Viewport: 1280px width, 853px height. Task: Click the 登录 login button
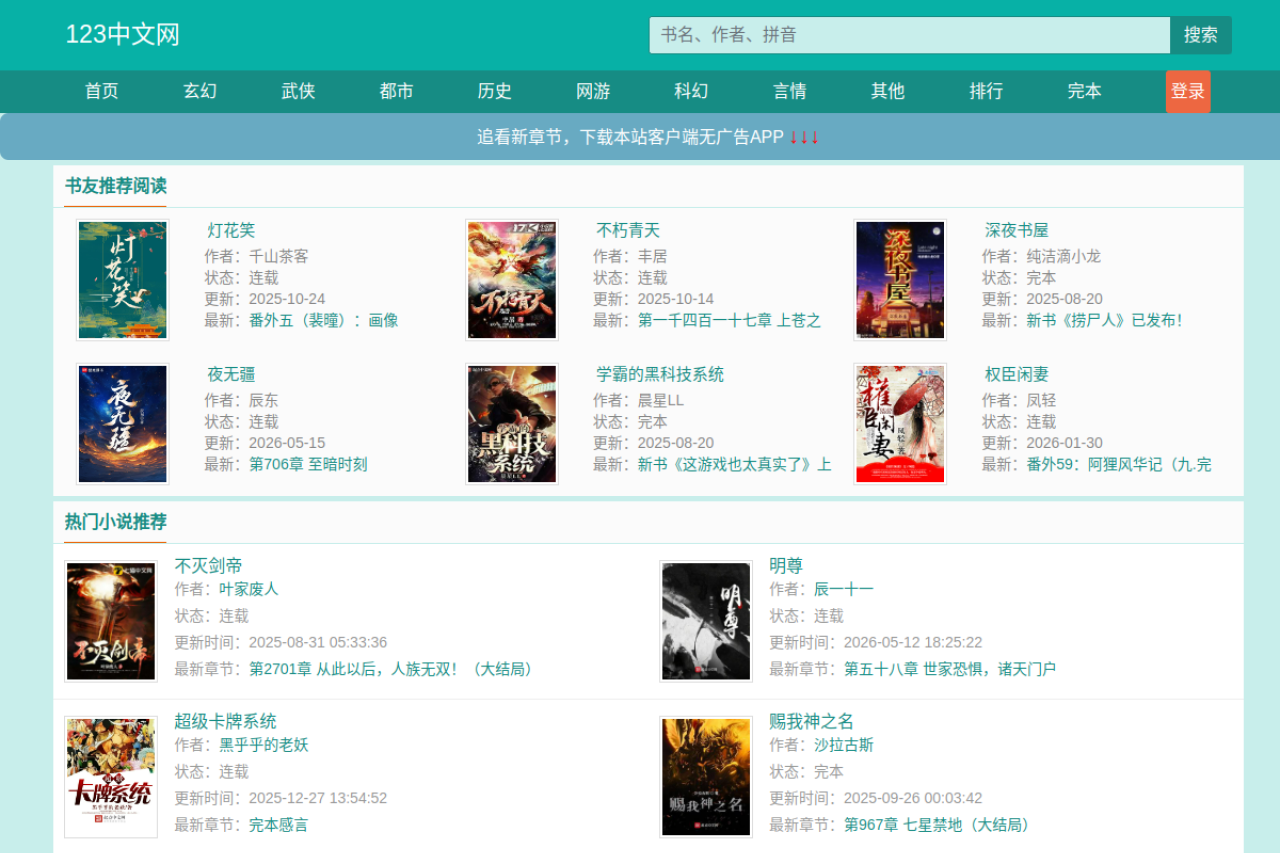(x=1188, y=91)
